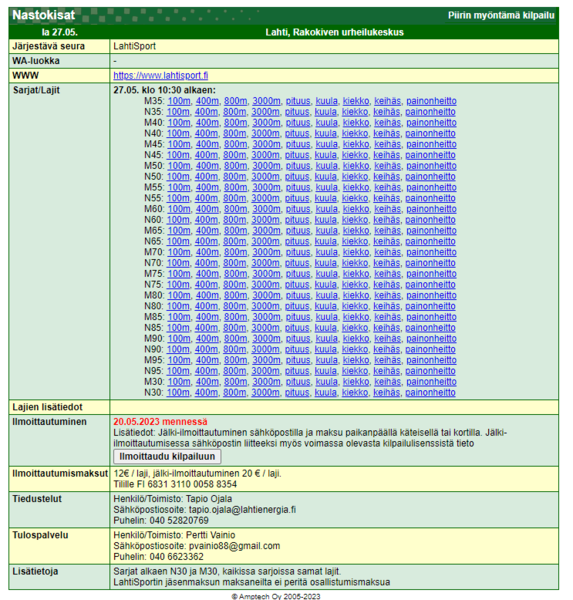This screenshot has height=600, width=573.
Task: Select N60 800m event link
Action: click(235, 220)
